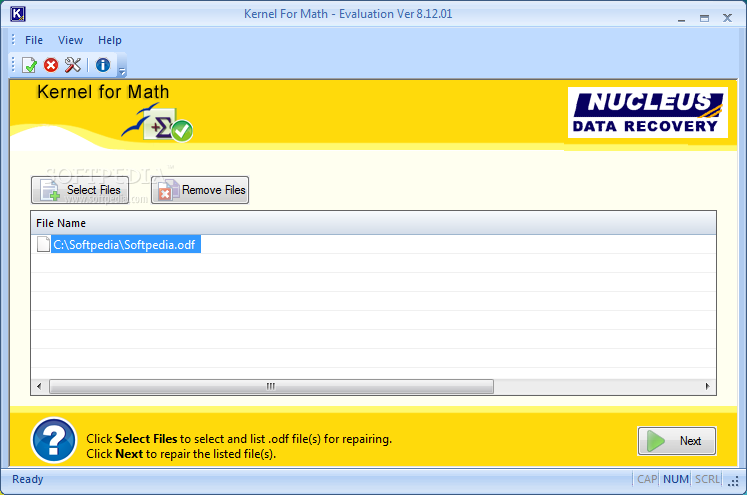
Task: Expand the toolbar options dropdown arrow
Action: click(x=122, y=71)
